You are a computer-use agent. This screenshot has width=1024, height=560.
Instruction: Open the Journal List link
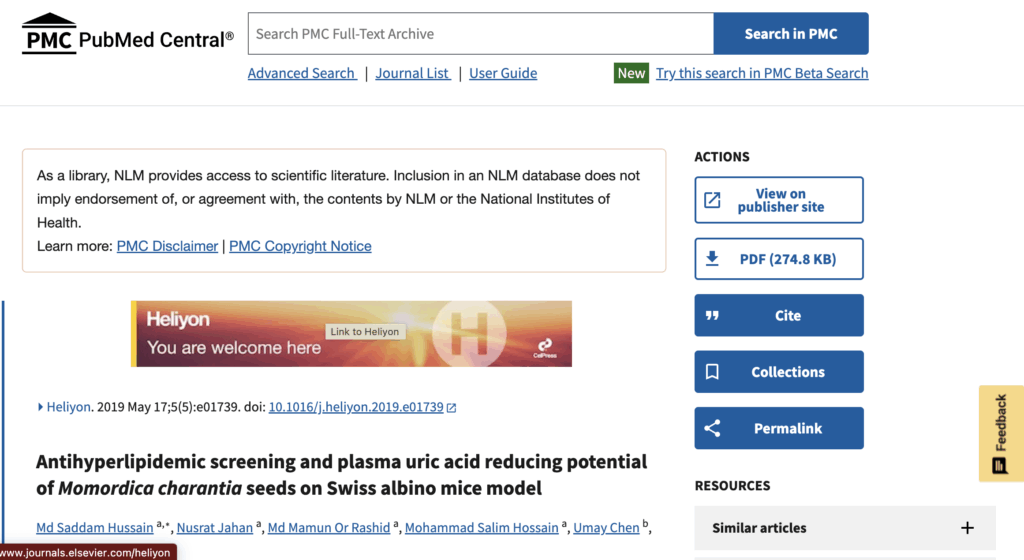coord(412,73)
